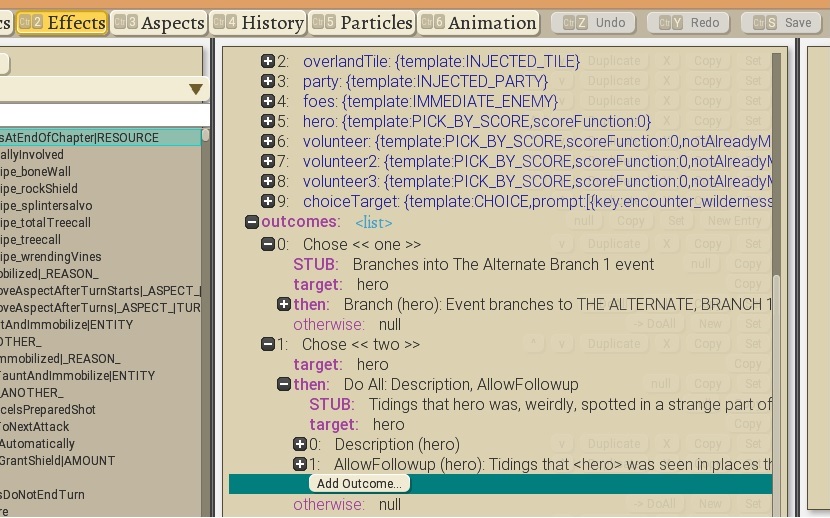
Task: Go to the Animation tab
Action: coord(478,22)
